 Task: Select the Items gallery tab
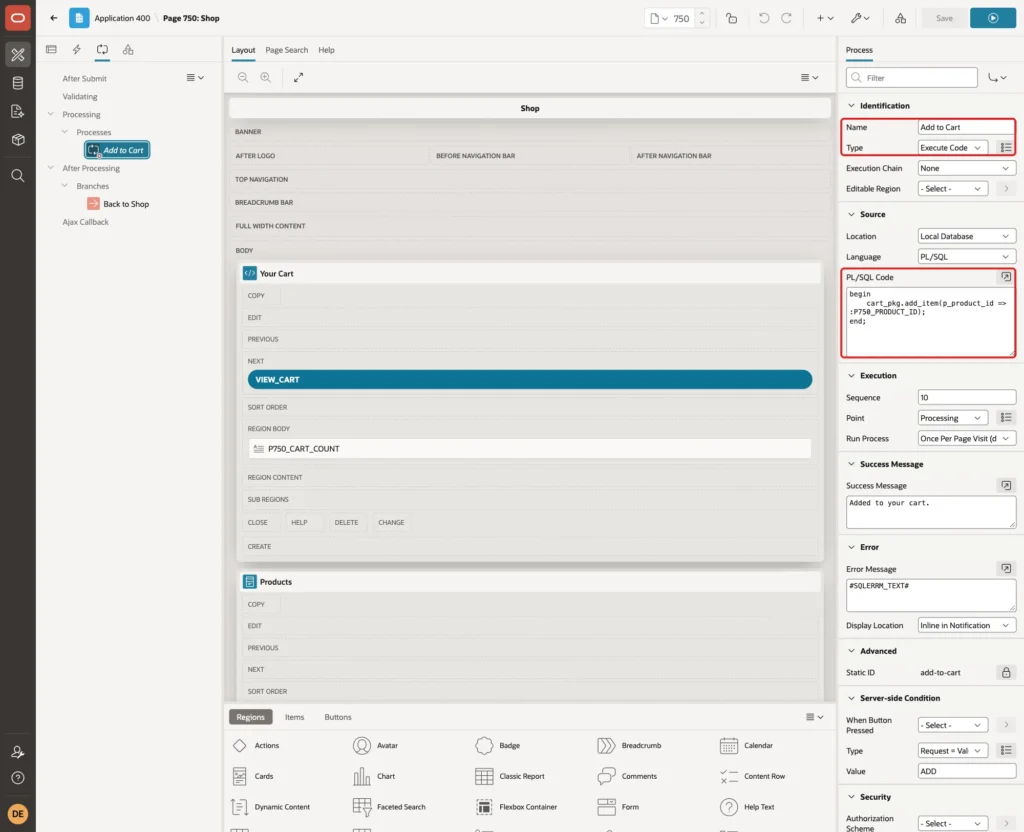pos(295,717)
